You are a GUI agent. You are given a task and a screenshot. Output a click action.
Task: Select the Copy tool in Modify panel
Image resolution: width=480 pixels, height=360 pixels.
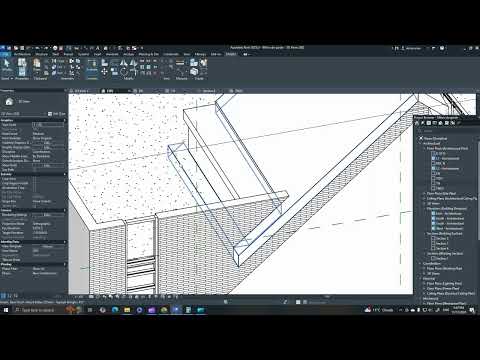tap(114, 72)
